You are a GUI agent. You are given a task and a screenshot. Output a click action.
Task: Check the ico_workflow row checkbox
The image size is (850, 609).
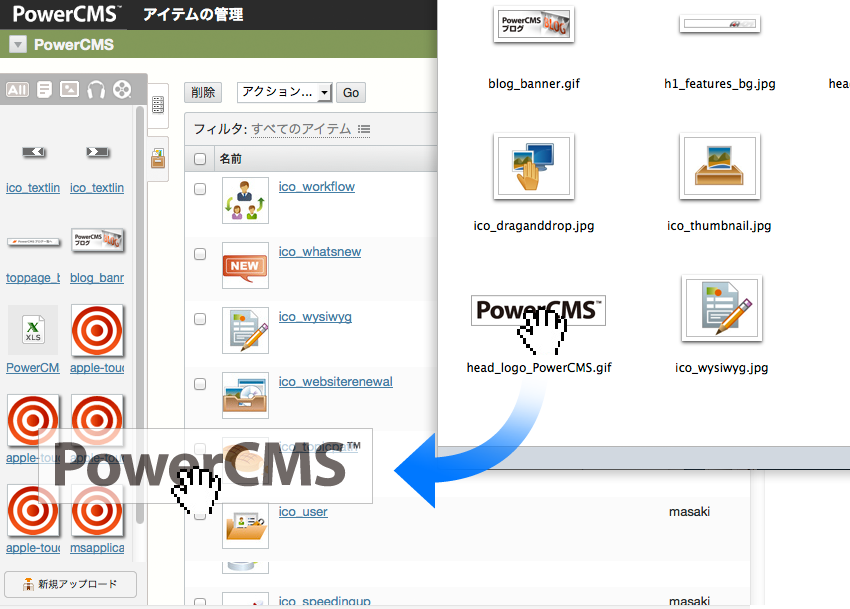click(200, 189)
